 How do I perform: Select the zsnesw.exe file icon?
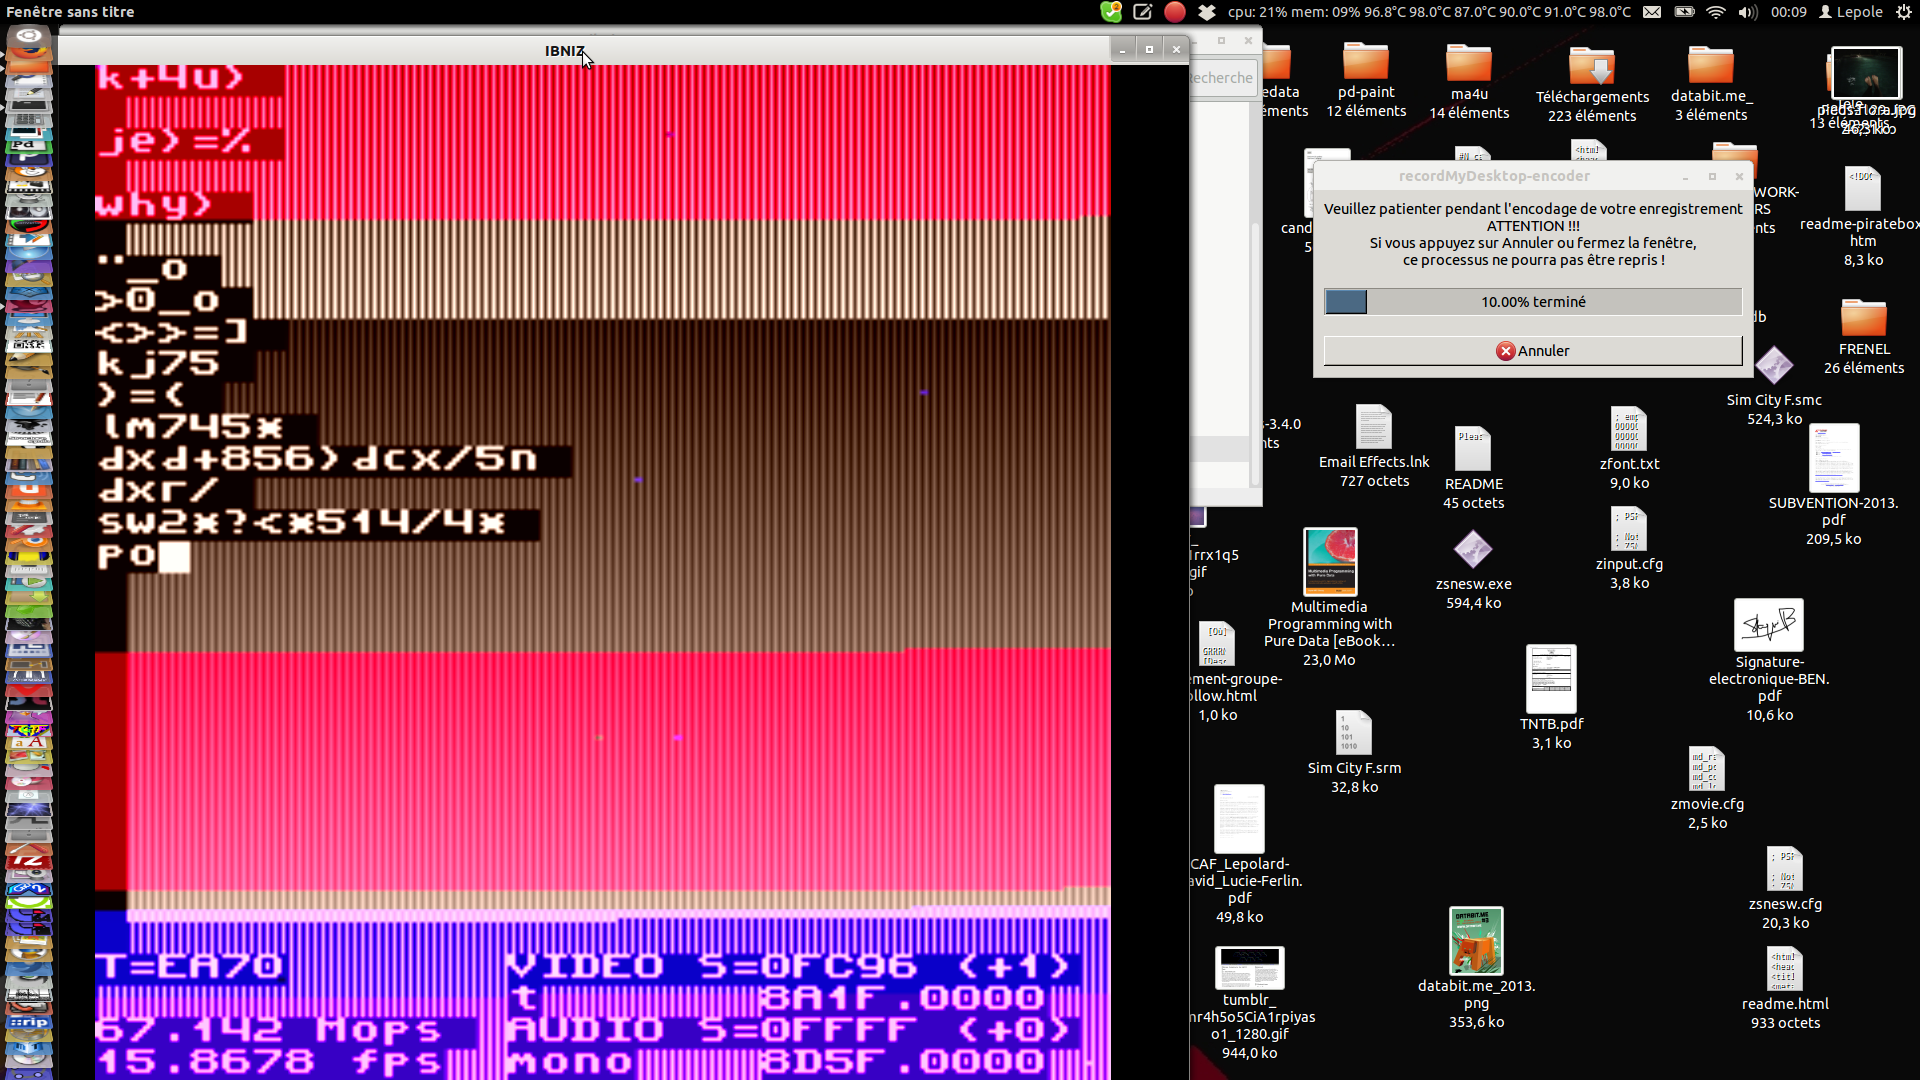[x=1473, y=550]
